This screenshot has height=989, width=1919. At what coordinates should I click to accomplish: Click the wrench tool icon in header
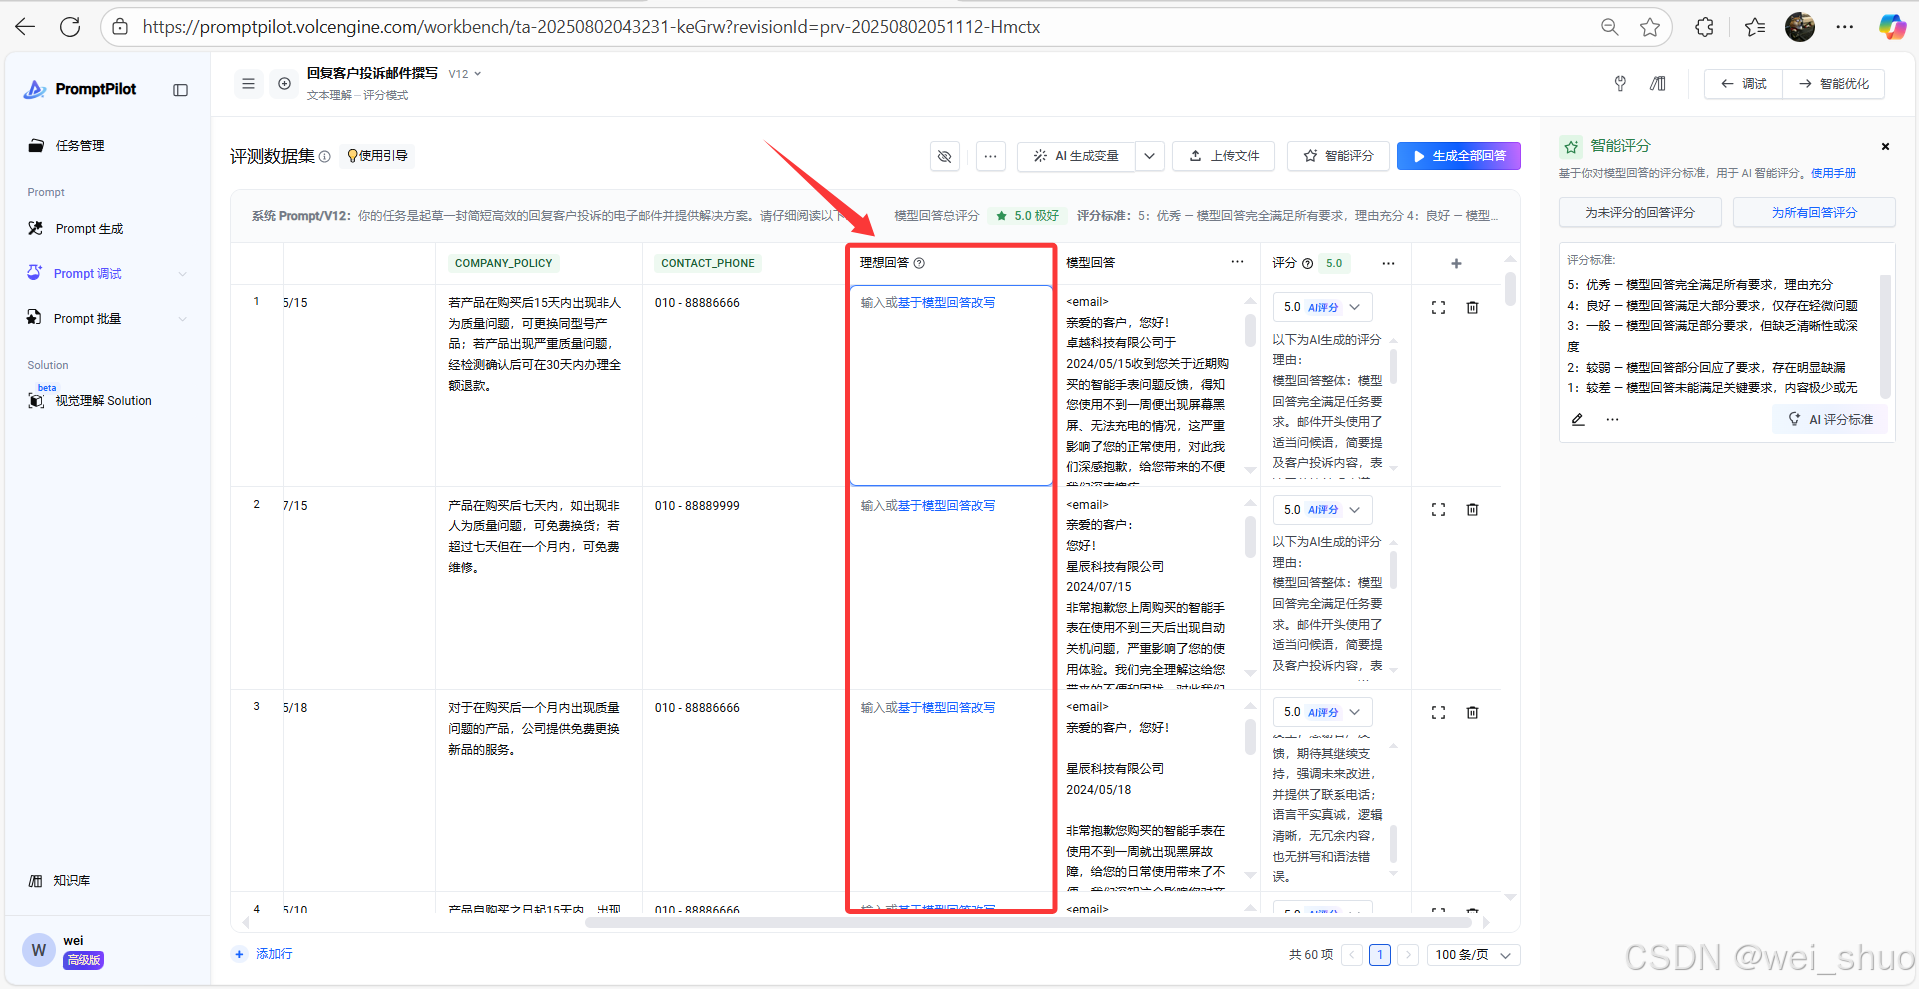pos(1620,84)
